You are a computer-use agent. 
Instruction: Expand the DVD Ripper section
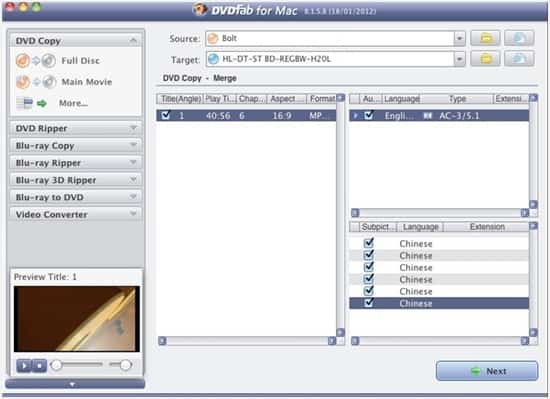133,128
